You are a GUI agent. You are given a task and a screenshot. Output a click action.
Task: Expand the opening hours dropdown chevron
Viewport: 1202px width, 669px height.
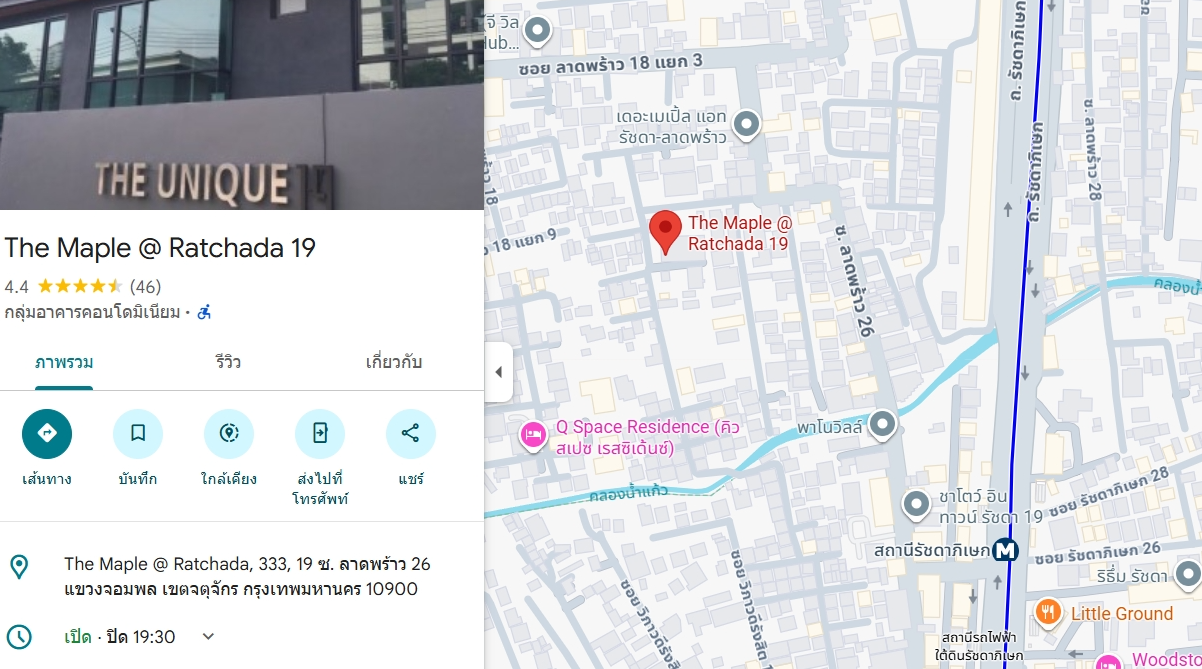pos(208,636)
